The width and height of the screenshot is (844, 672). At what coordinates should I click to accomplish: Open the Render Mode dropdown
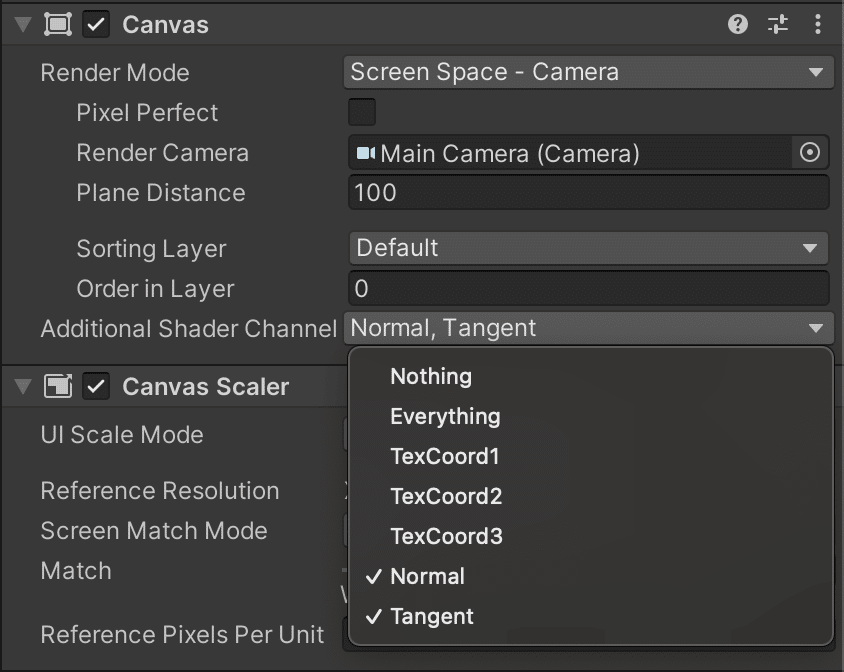coord(590,72)
